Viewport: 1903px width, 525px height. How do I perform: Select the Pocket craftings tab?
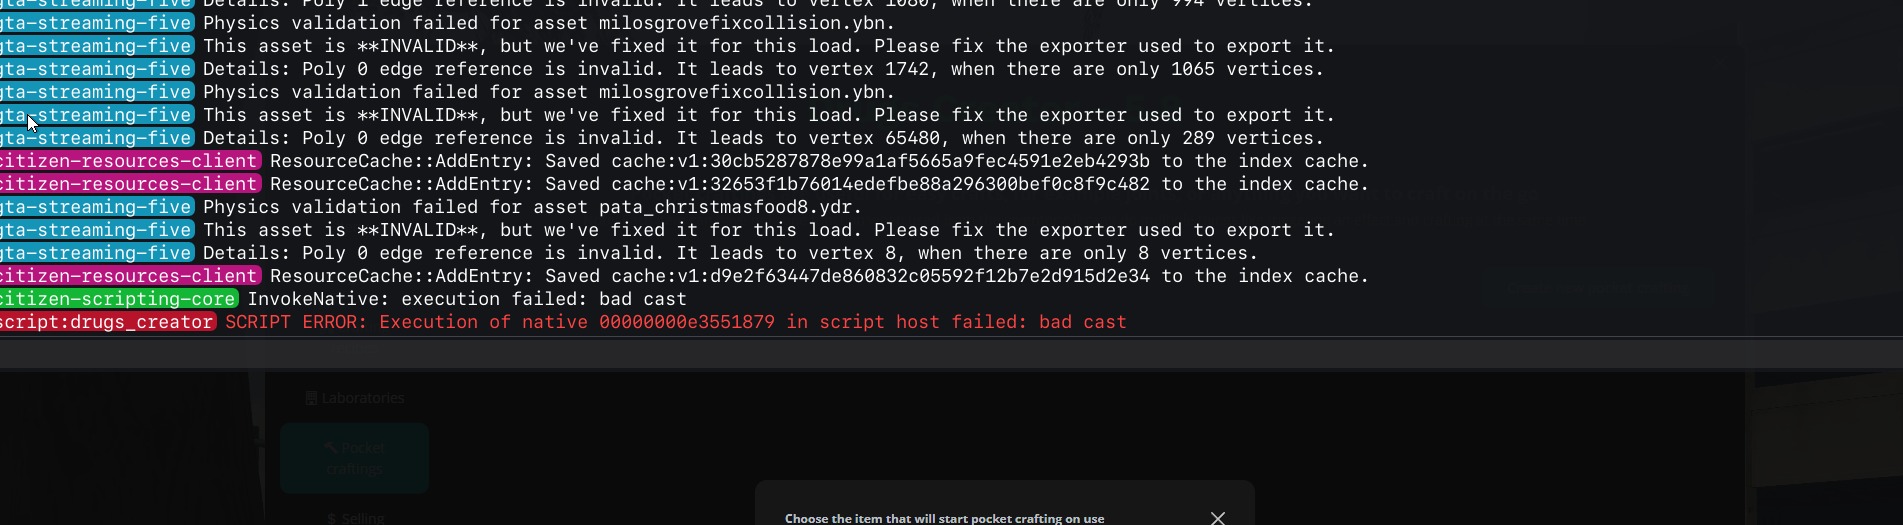(355, 458)
